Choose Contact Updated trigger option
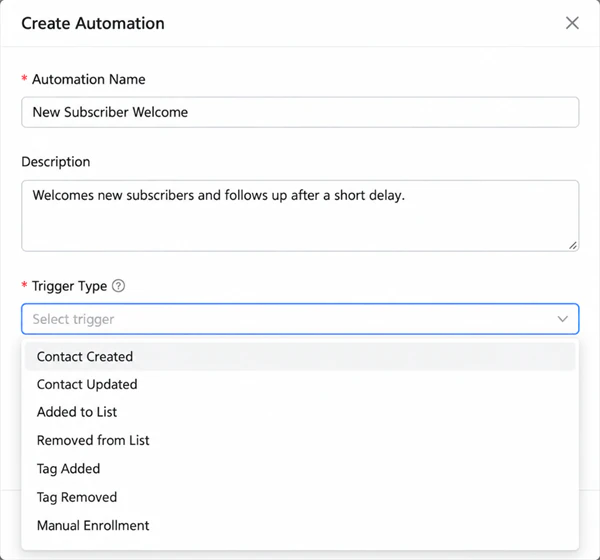Viewport: 600px width, 560px height. click(x=300, y=384)
